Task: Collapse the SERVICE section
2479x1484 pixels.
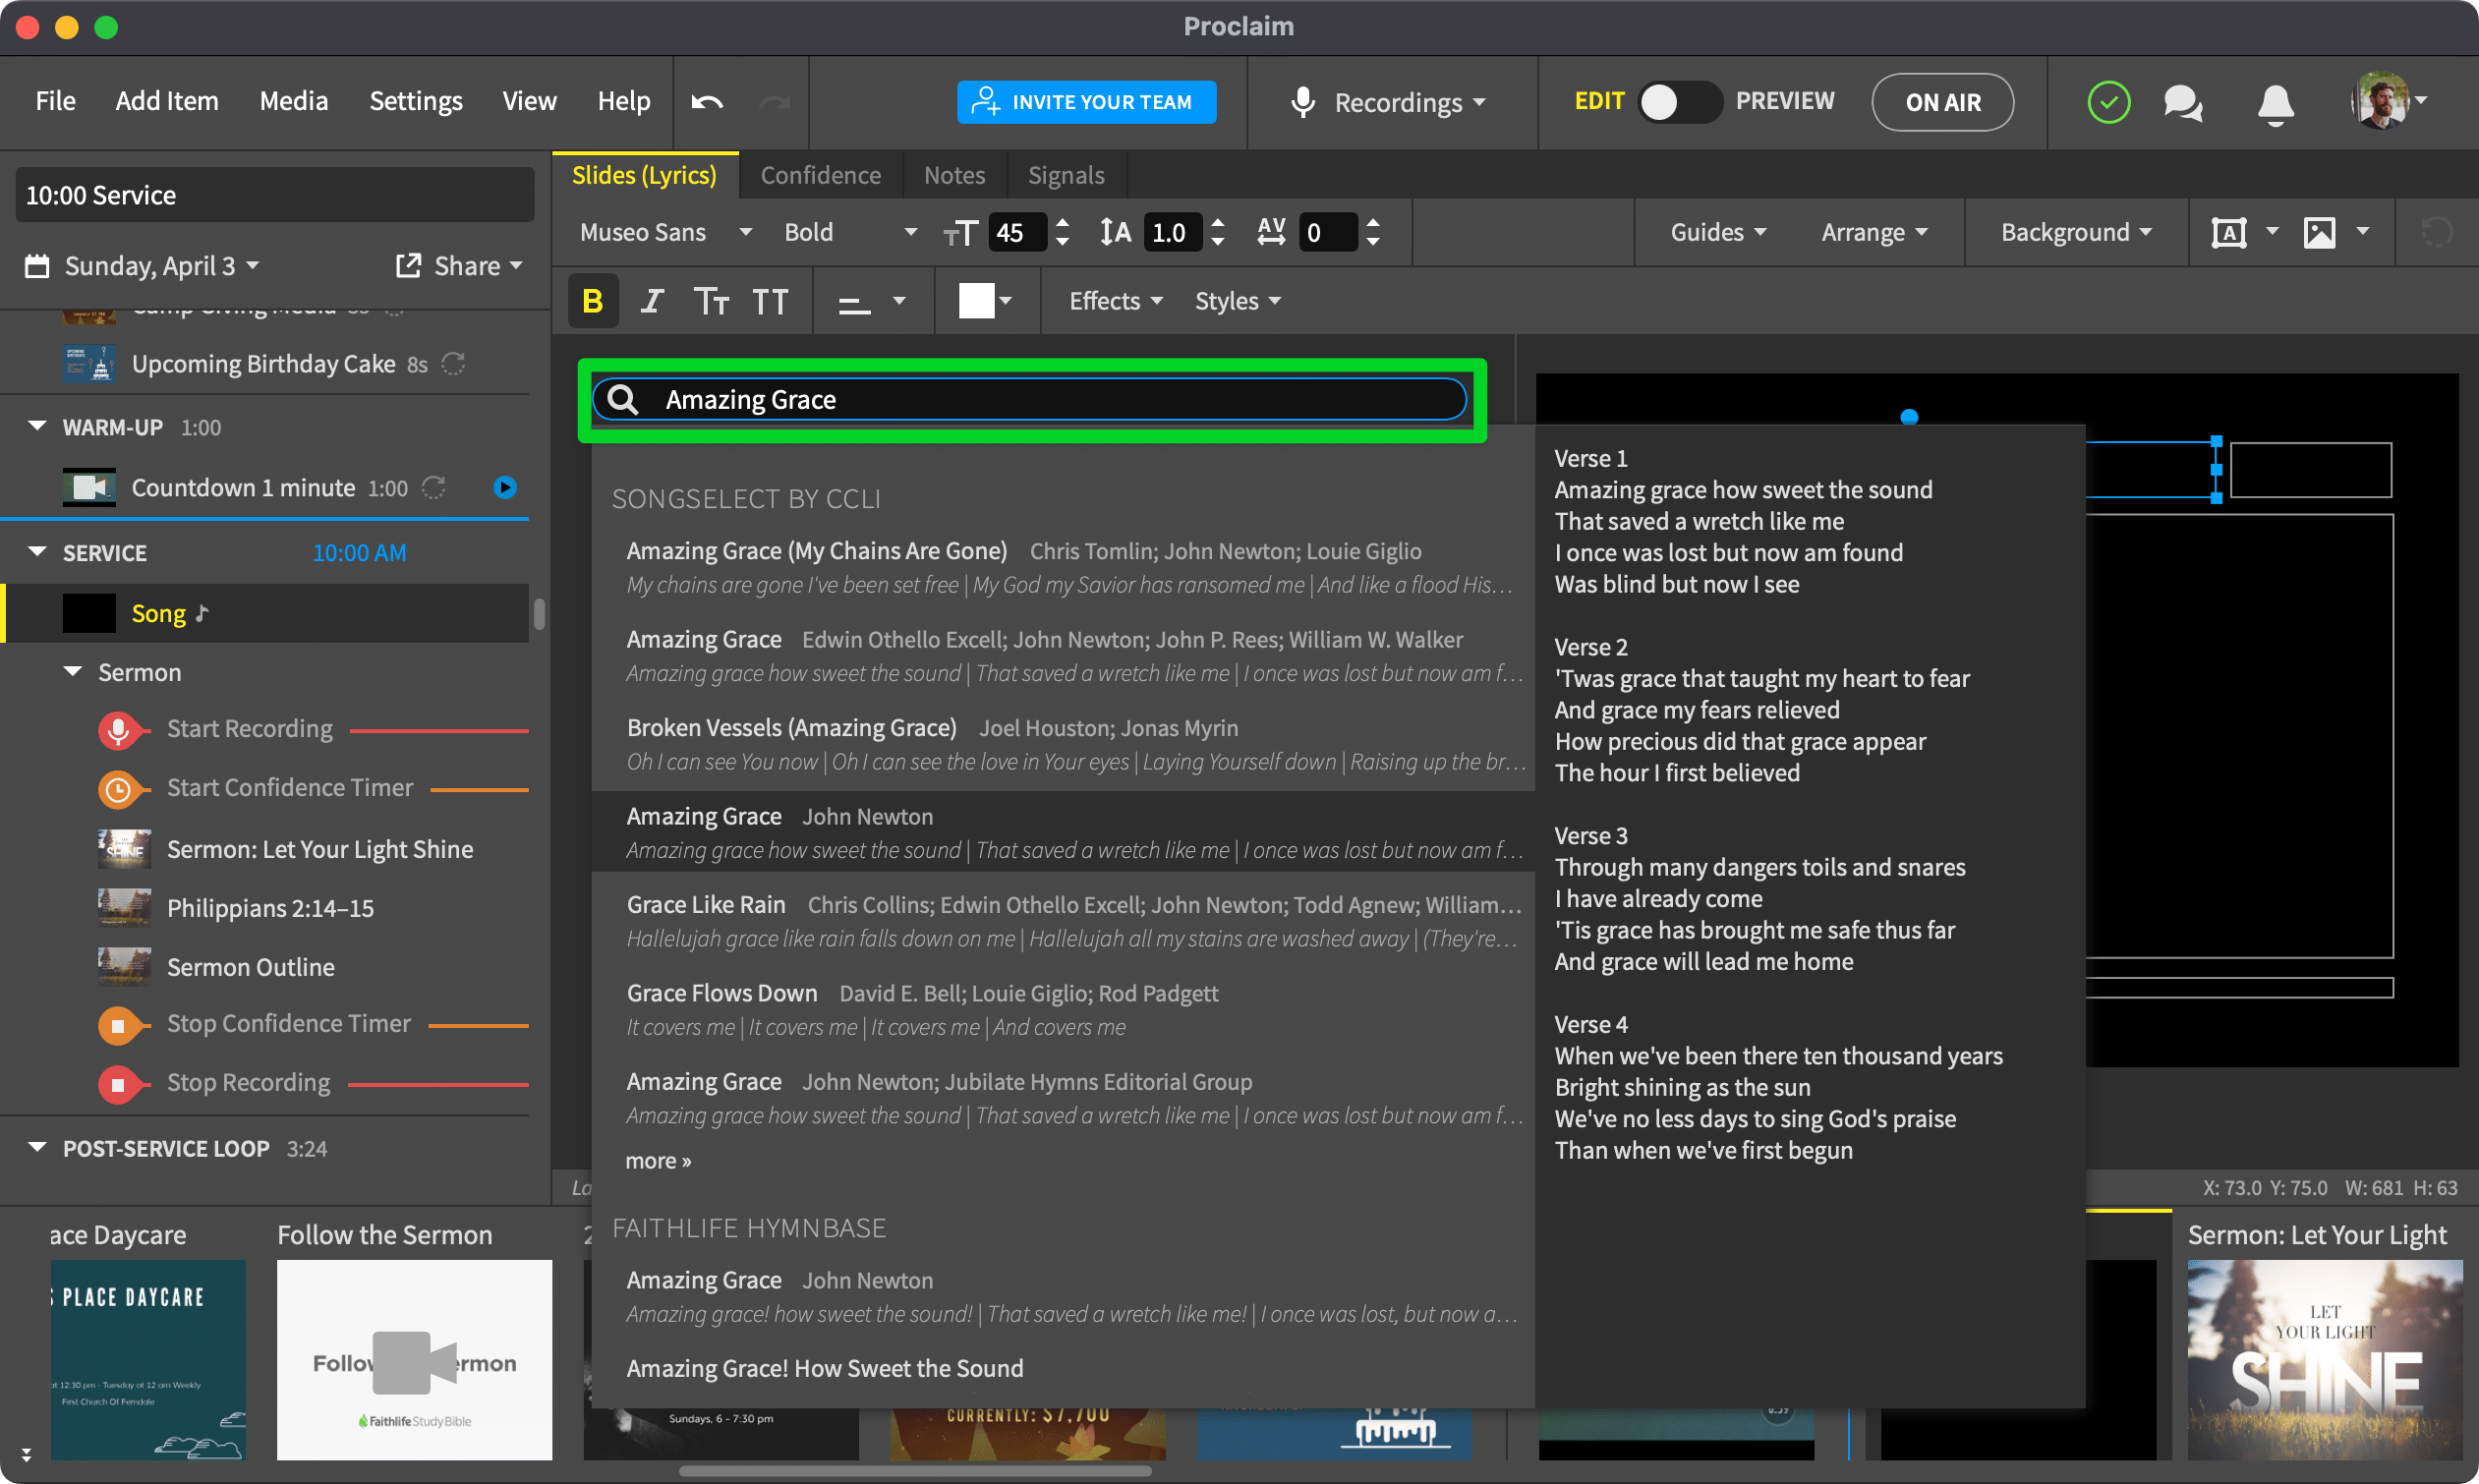Action: (37, 553)
